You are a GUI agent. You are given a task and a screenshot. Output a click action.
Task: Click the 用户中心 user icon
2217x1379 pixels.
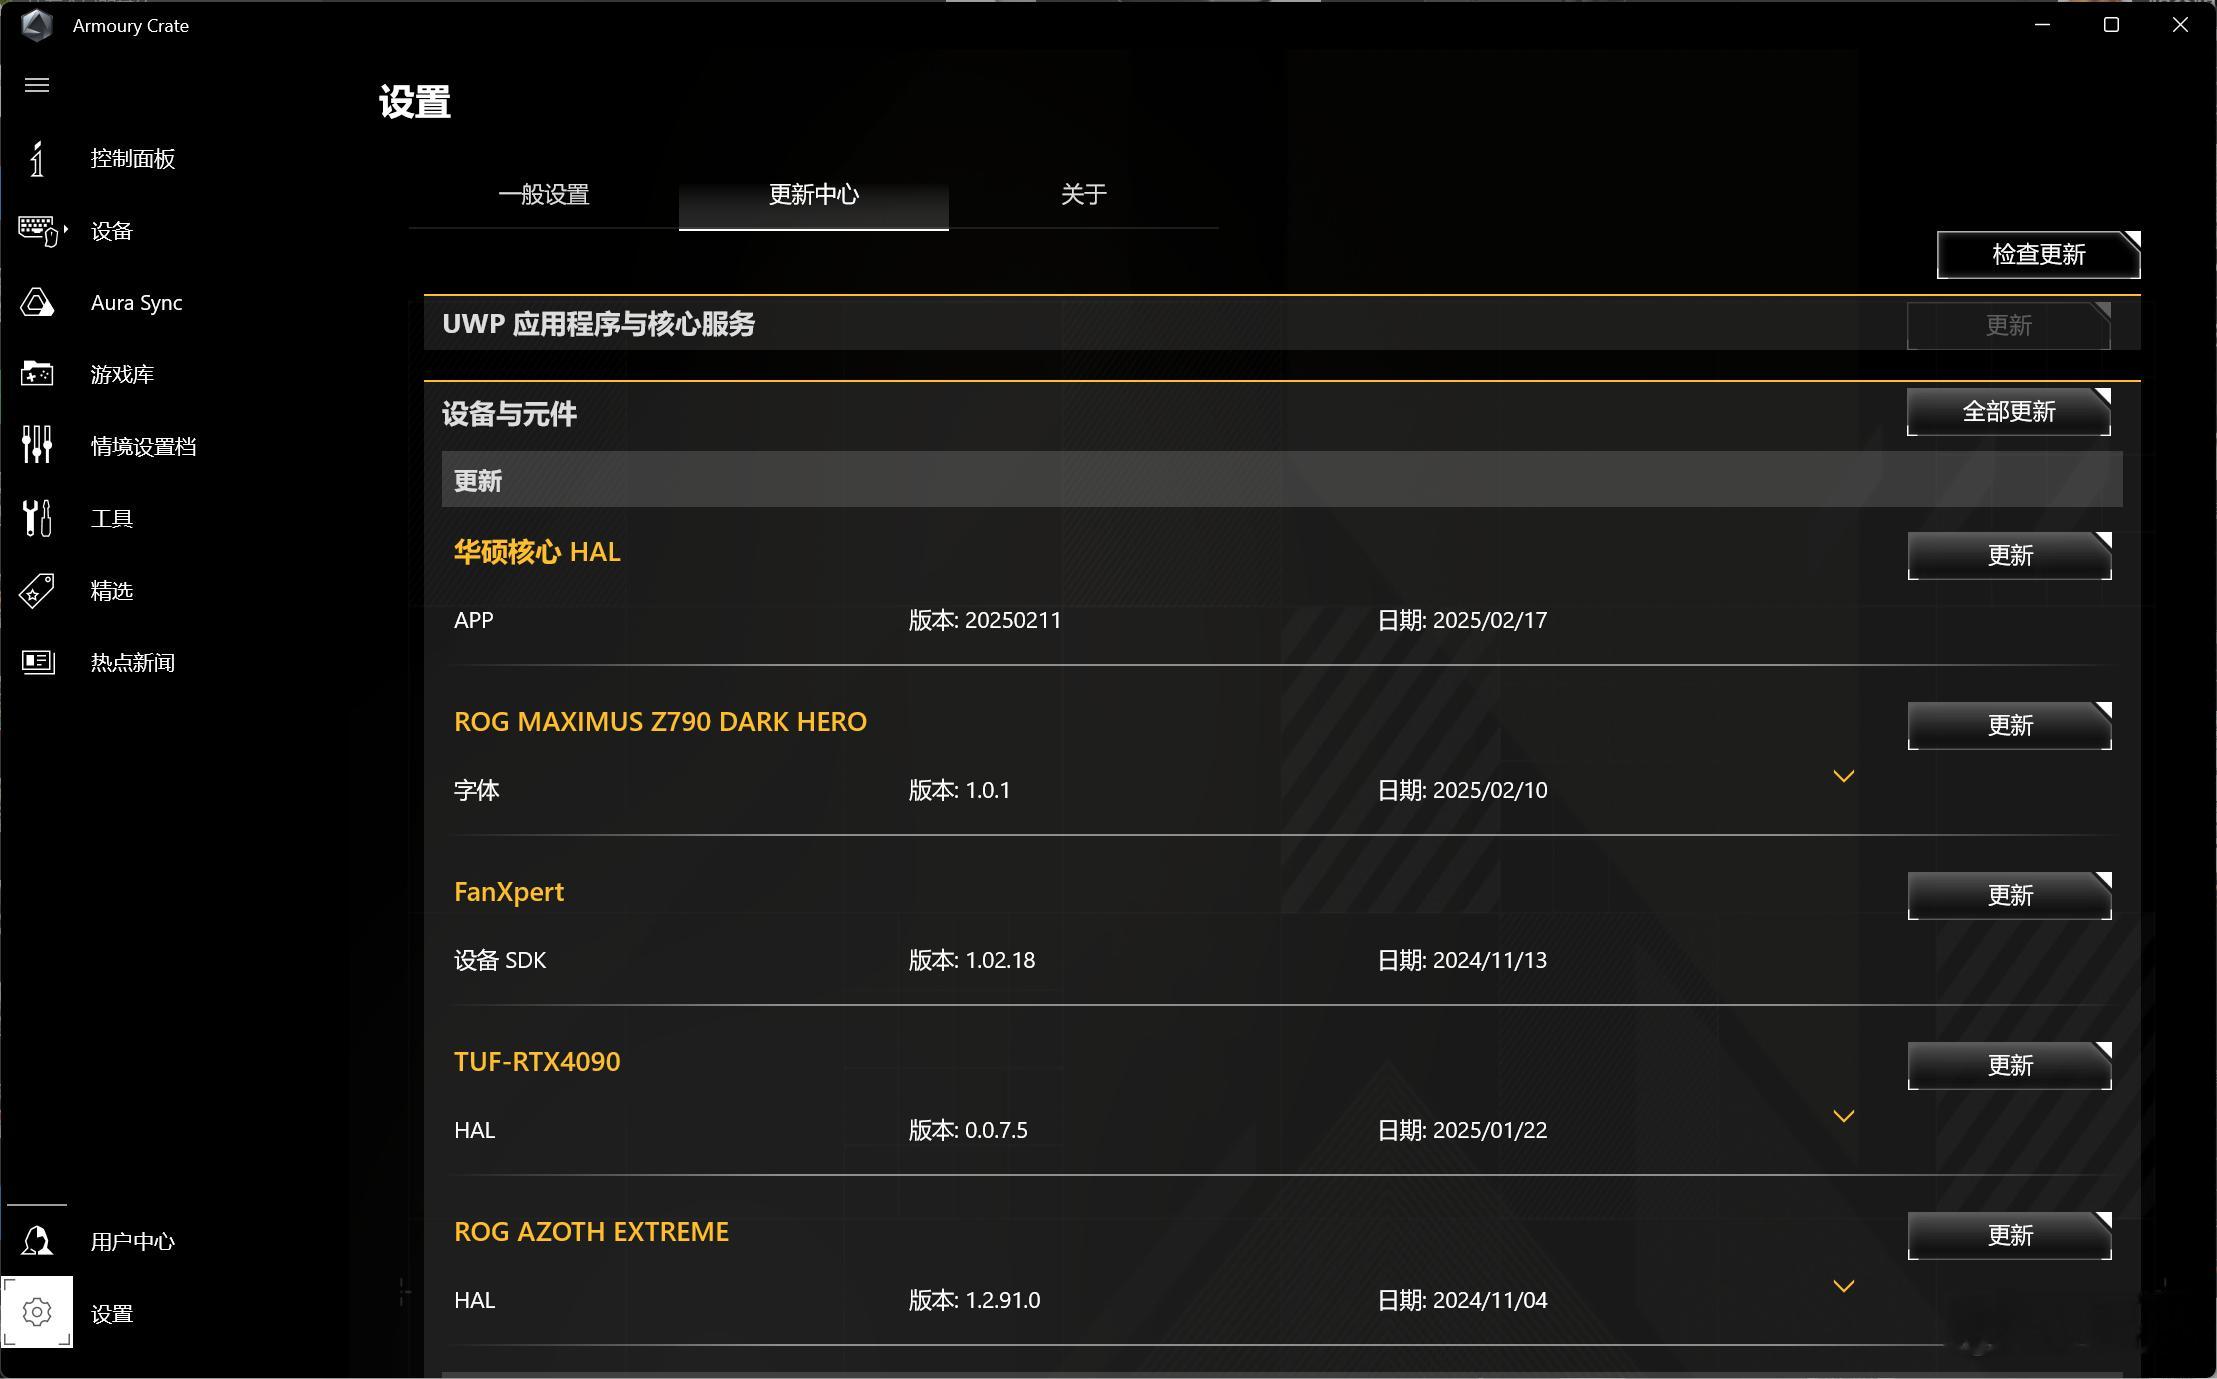pos(37,1241)
